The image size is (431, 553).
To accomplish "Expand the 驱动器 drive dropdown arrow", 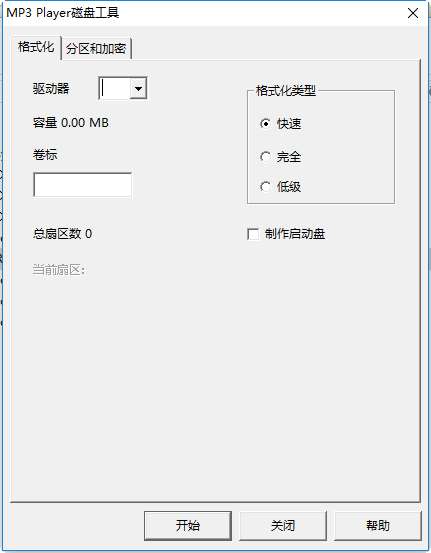I will pos(138,88).
